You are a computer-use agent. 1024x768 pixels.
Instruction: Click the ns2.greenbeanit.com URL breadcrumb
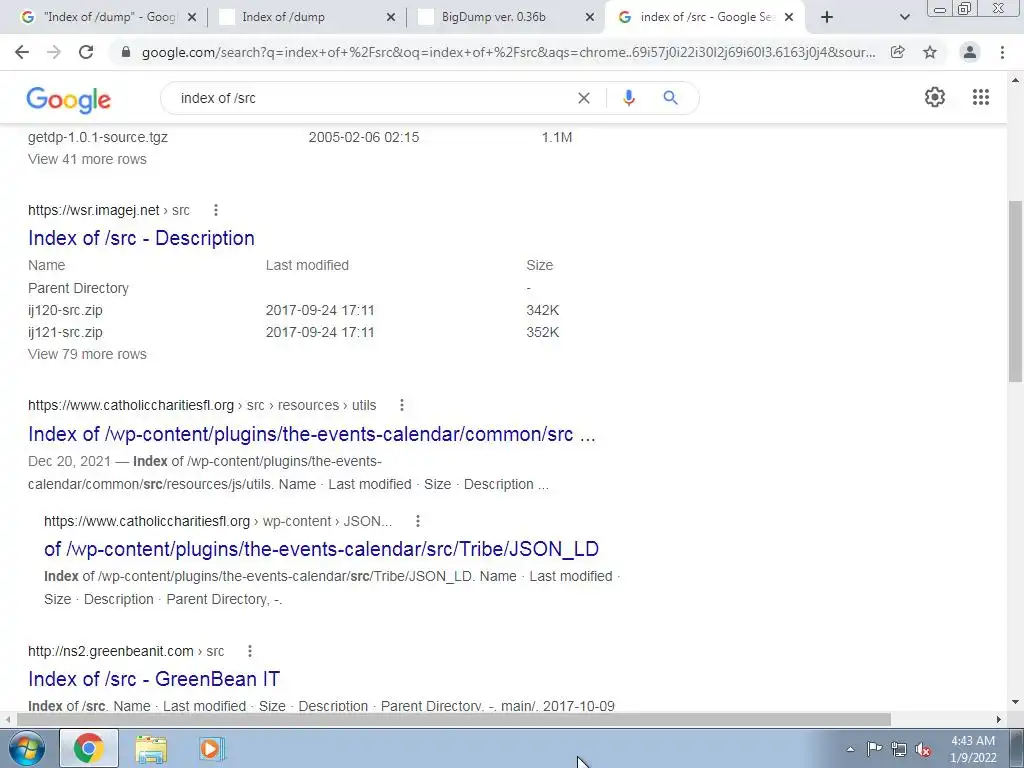(125, 650)
